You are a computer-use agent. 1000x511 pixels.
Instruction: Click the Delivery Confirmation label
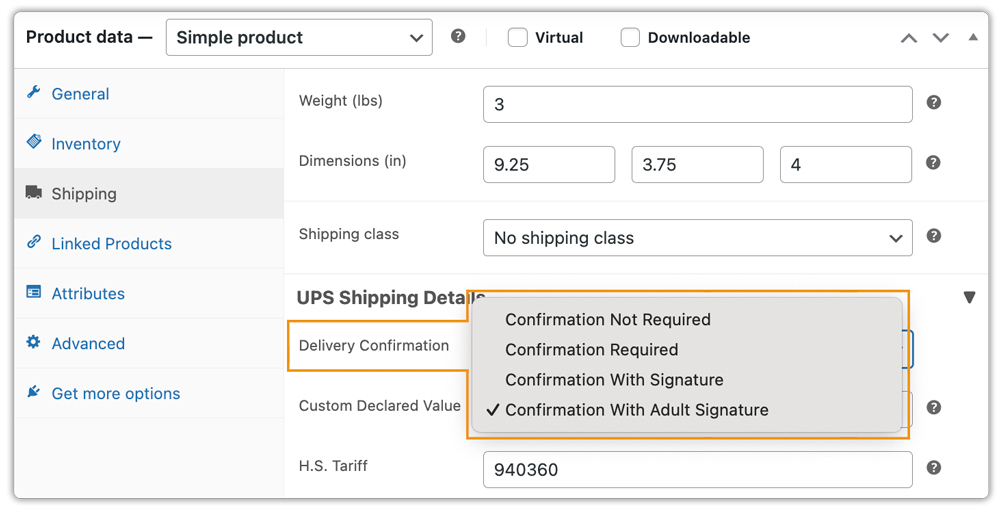(x=374, y=346)
